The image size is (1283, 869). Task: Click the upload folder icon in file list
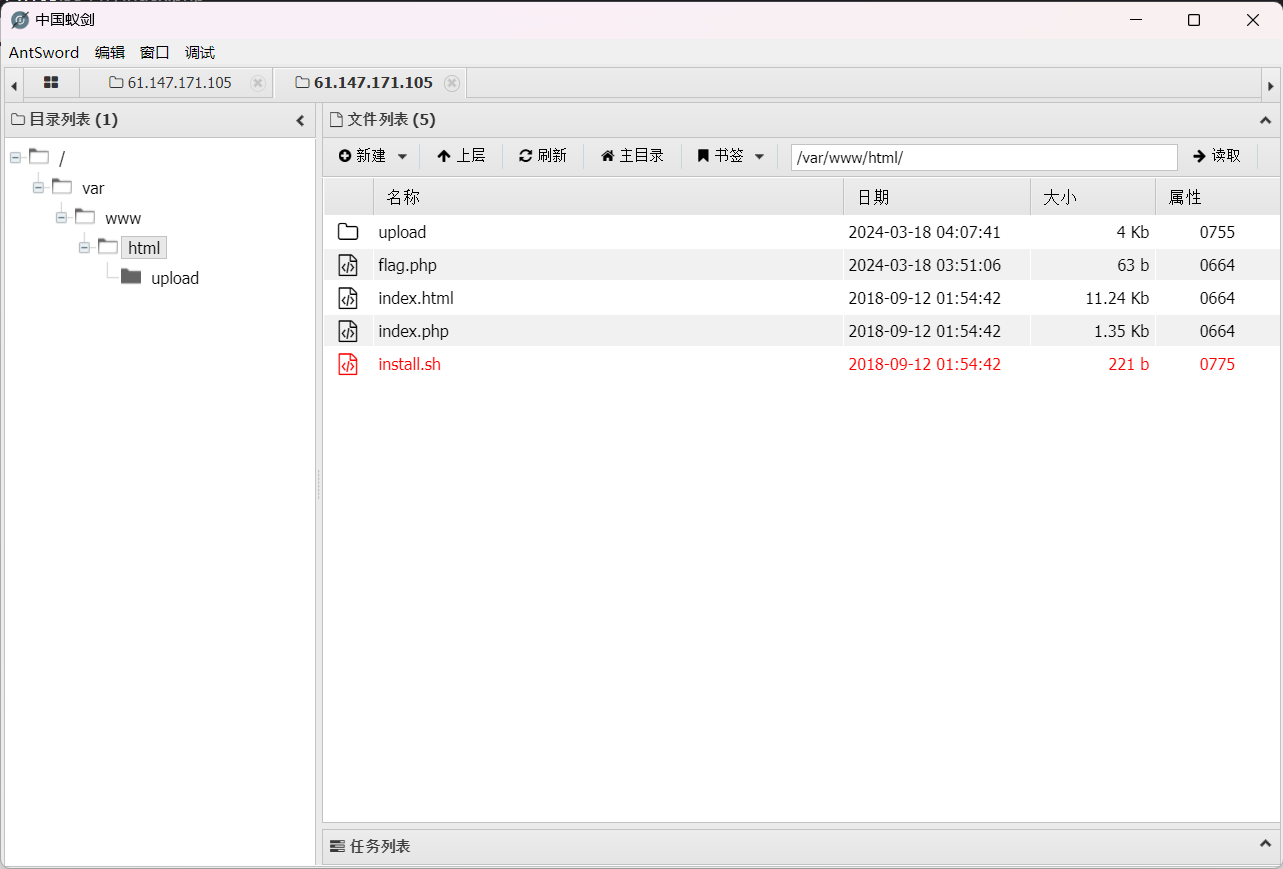tap(348, 232)
